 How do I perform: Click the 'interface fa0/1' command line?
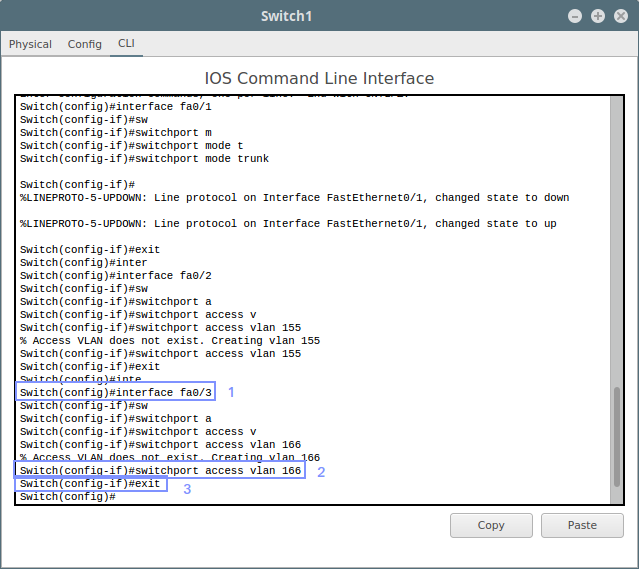tap(116, 107)
